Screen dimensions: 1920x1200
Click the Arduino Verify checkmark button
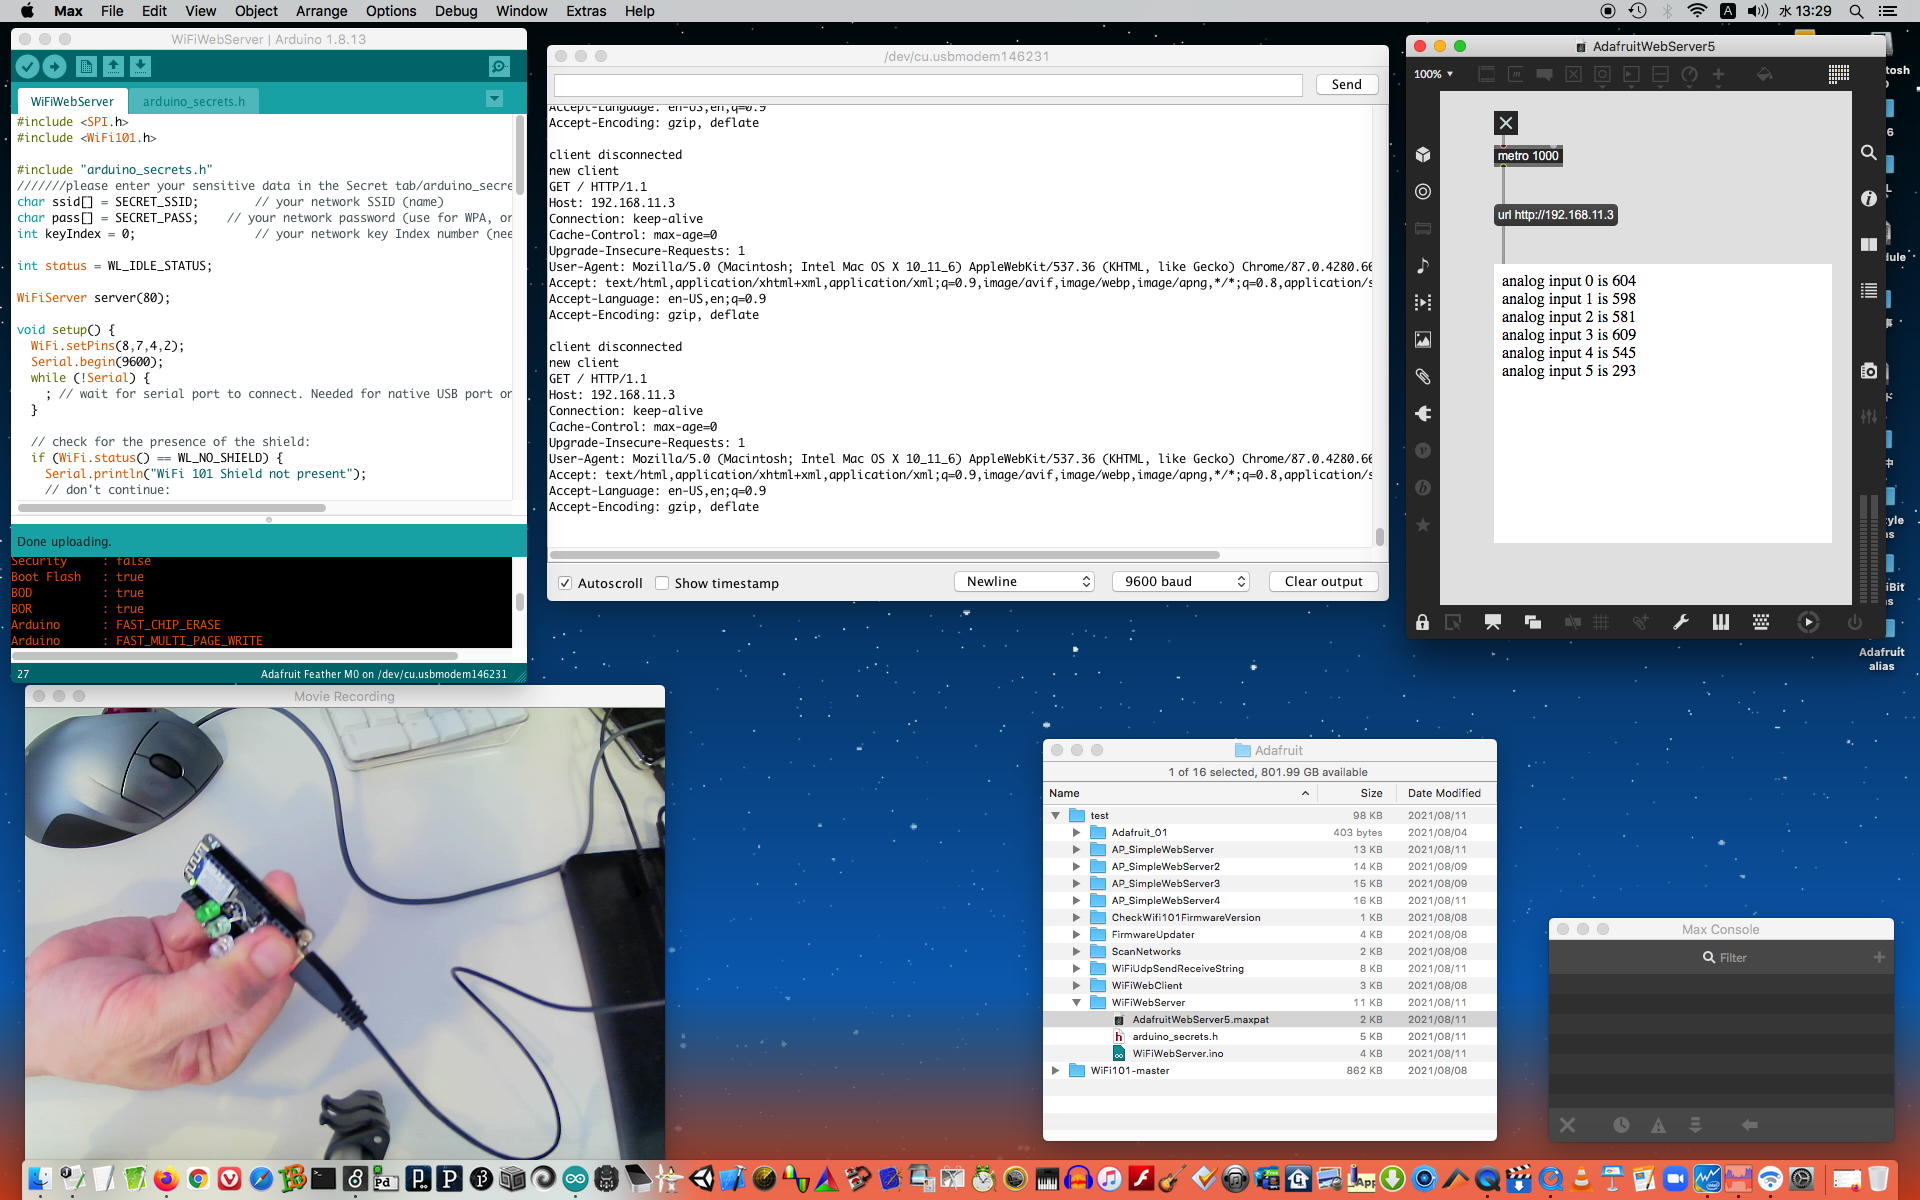click(27, 66)
